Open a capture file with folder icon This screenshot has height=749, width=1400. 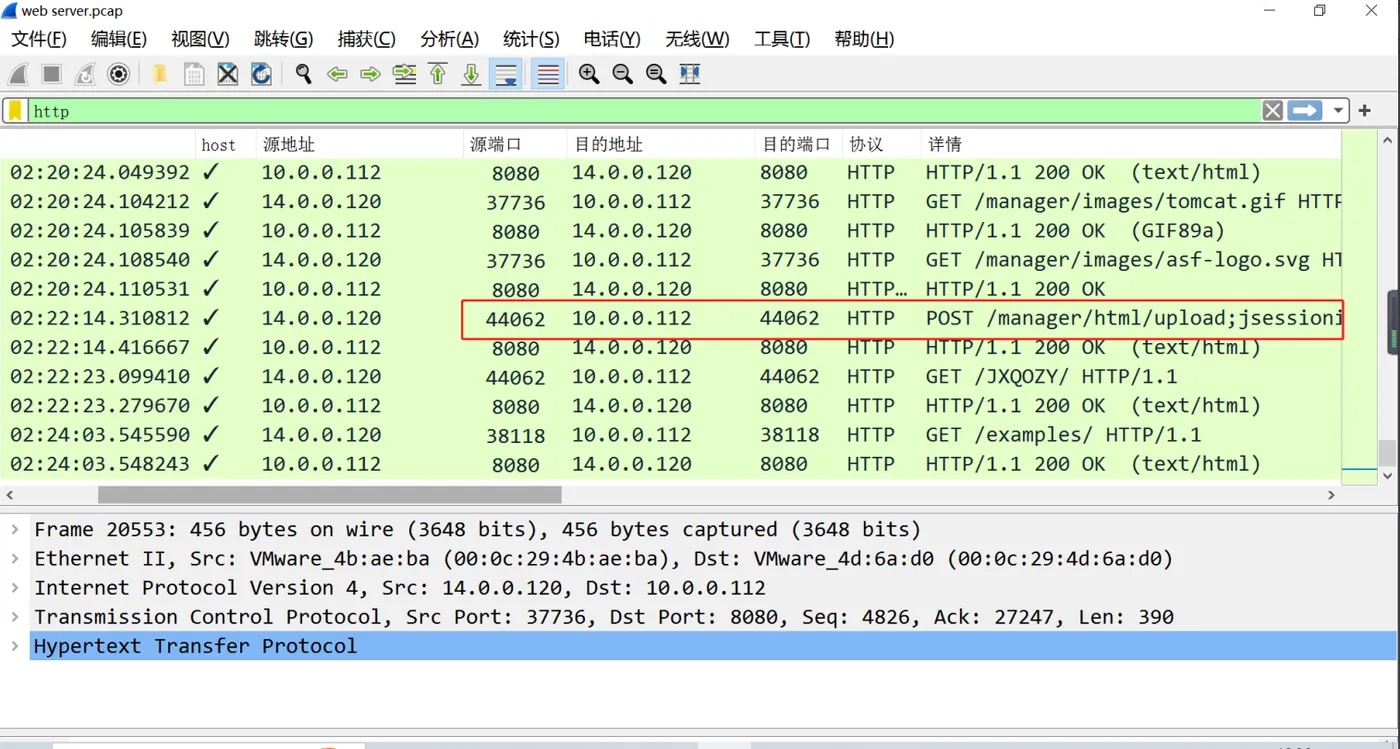click(159, 74)
